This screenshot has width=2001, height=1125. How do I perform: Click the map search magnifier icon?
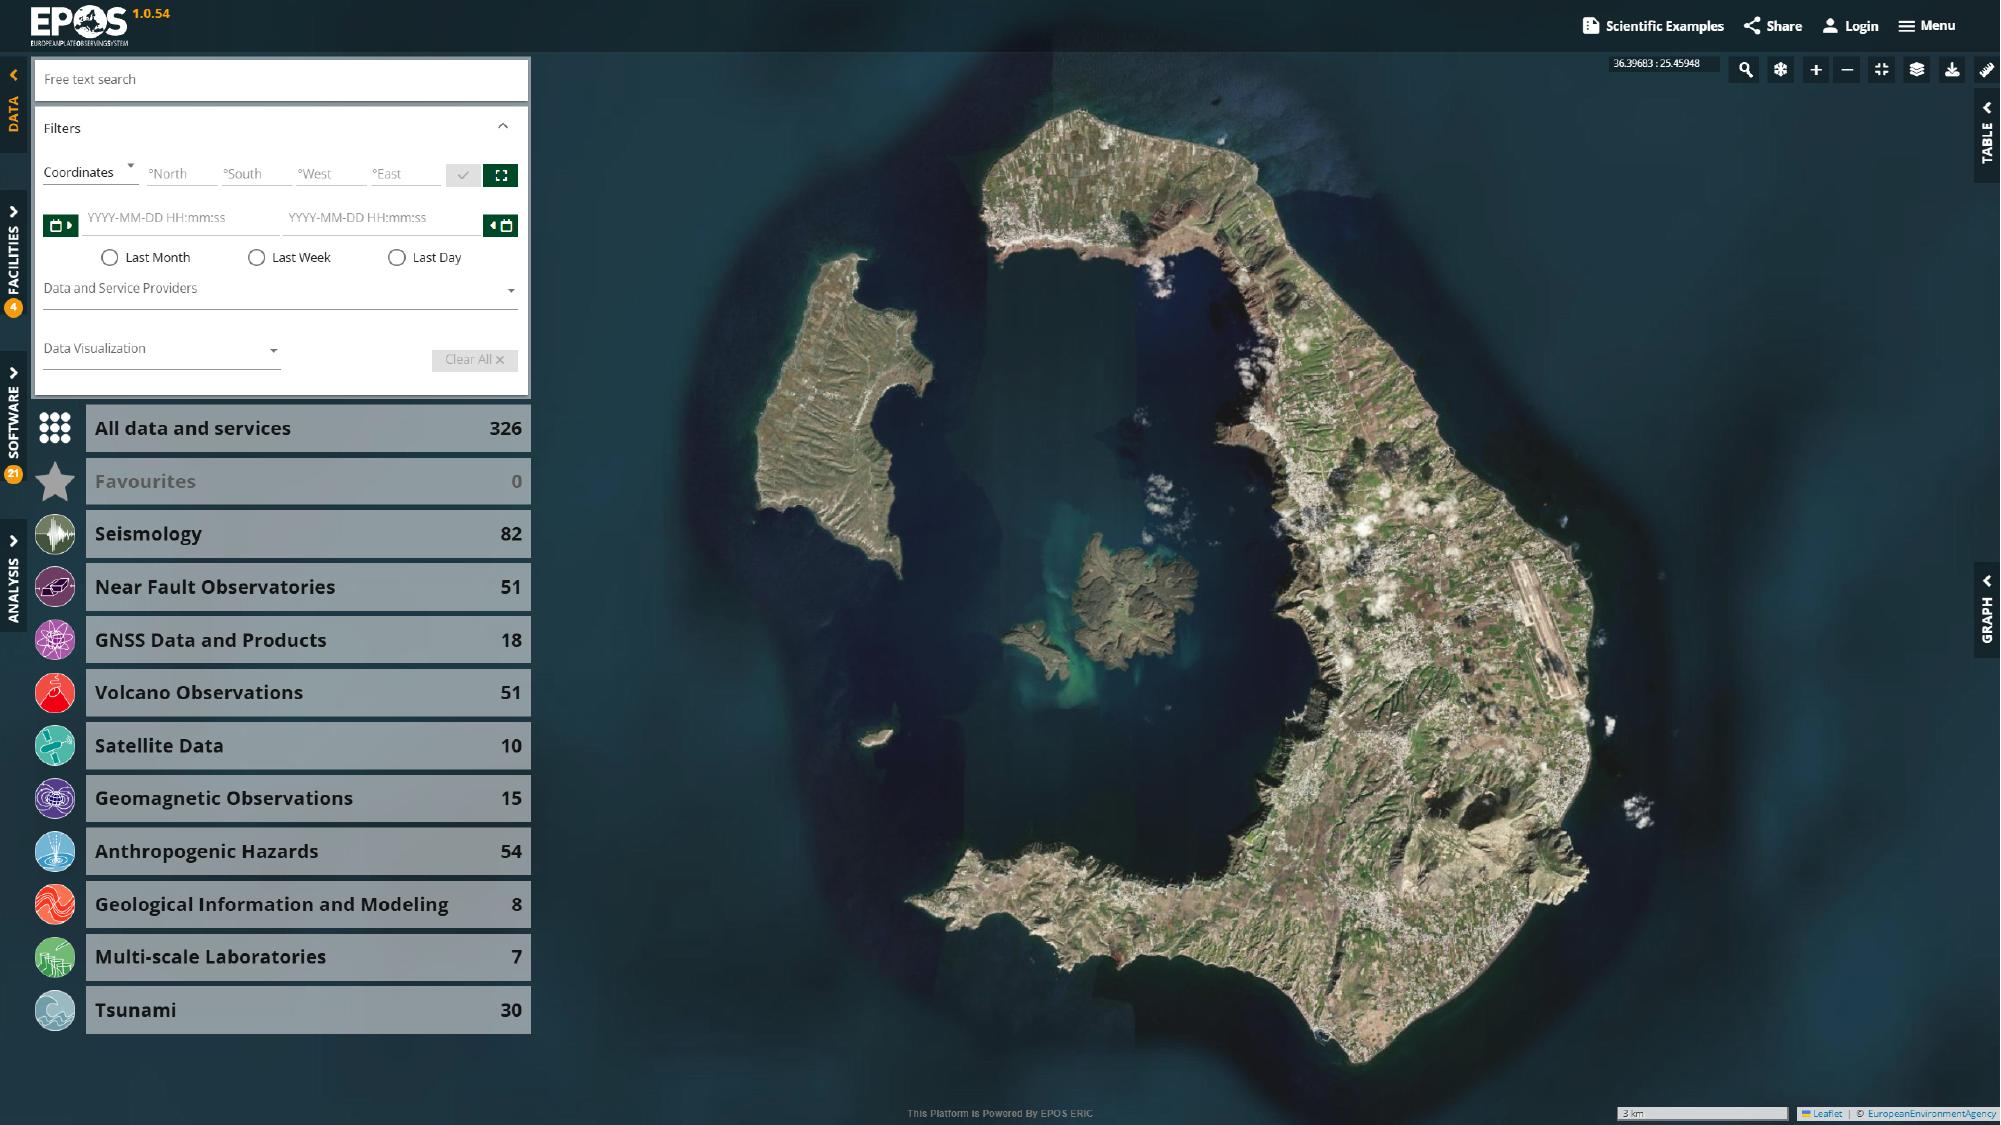[1745, 70]
